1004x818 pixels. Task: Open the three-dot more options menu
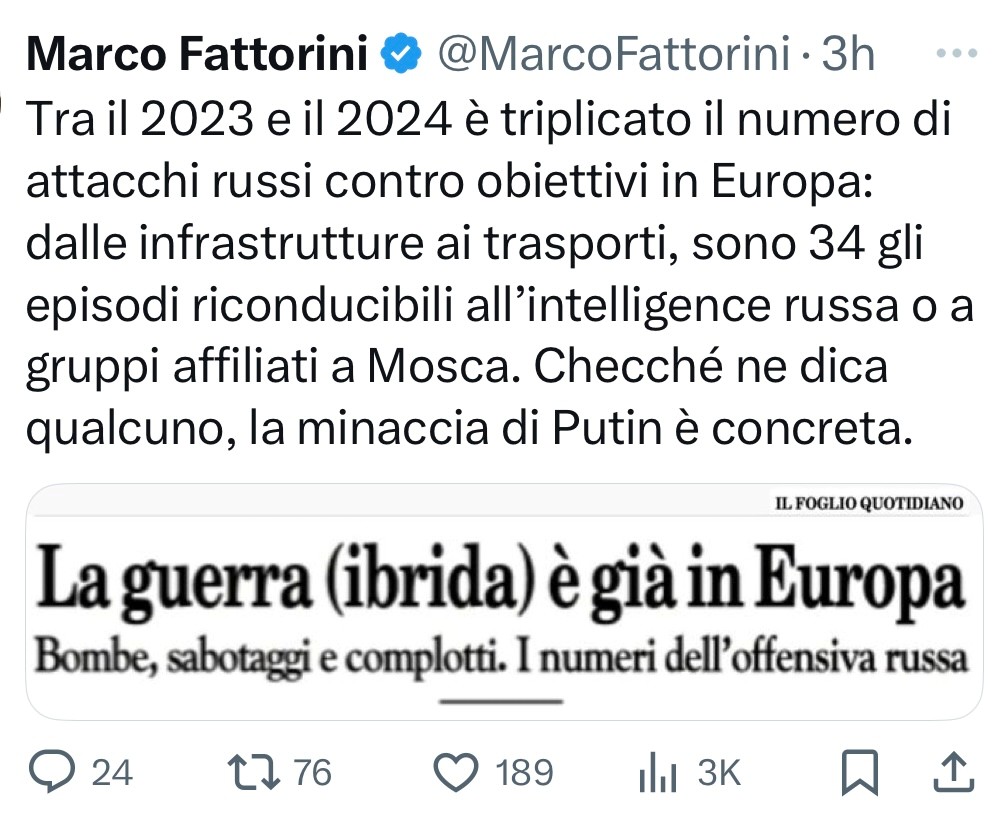[960, 55]
